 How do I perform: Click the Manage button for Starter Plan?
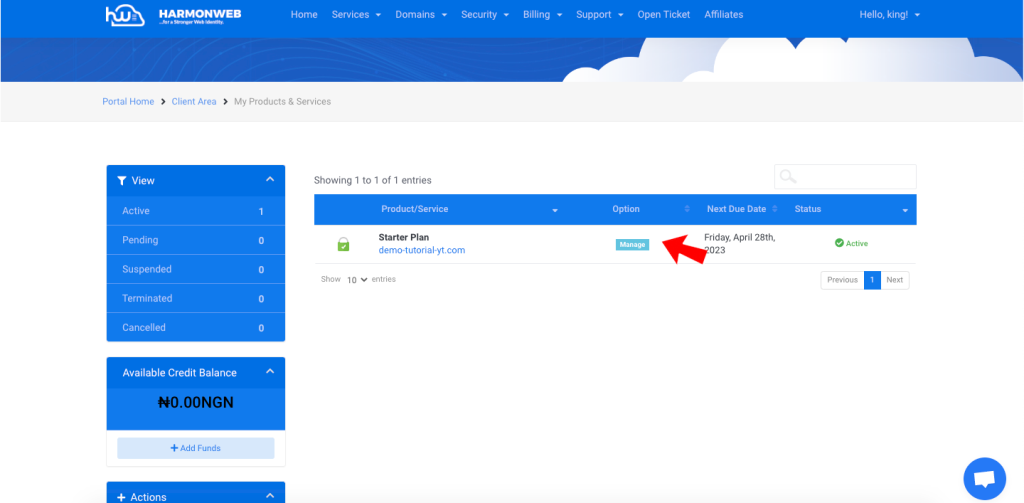[x=632, y=244]
